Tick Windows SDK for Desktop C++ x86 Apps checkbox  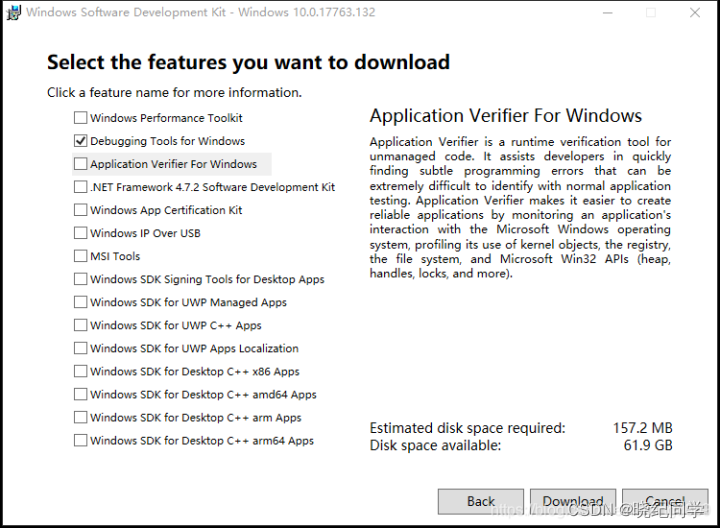[80, 371]
